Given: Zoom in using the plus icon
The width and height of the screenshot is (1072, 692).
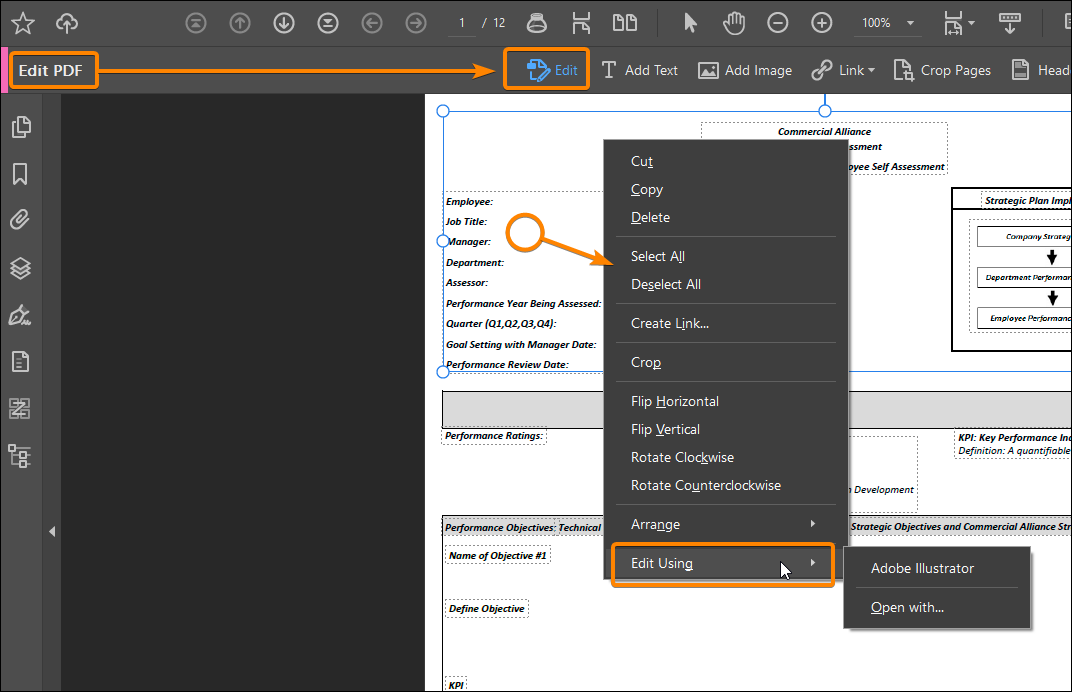Looking at the screenshot, I should click(821, 22).
